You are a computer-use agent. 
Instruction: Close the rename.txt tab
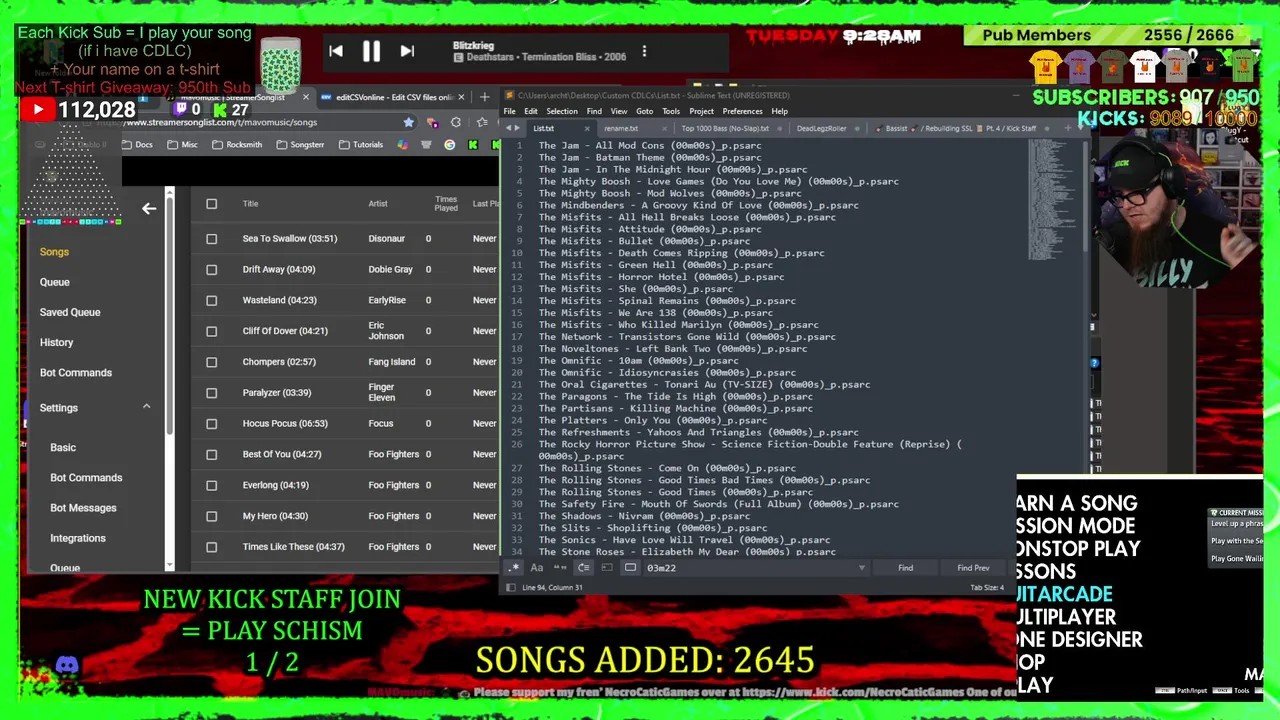pyautogui.click(x=663, y=128)
